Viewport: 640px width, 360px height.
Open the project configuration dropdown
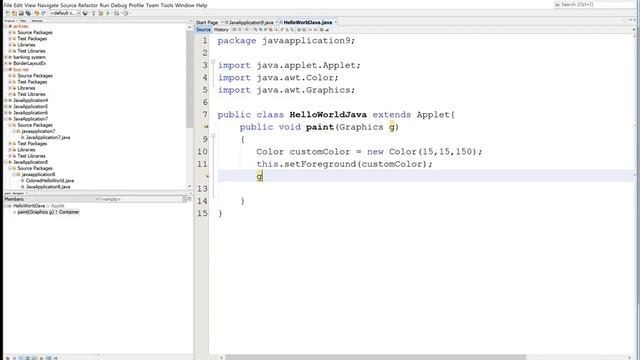click(65, 13)
